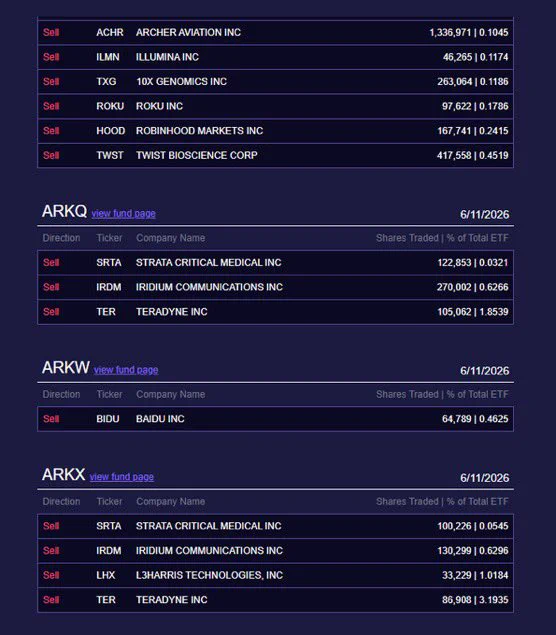The width and height of the screenshot is (556, 635).
Task: Click the ARKX Strata row with 100,226 shares
Action: [x=275, y=526]
